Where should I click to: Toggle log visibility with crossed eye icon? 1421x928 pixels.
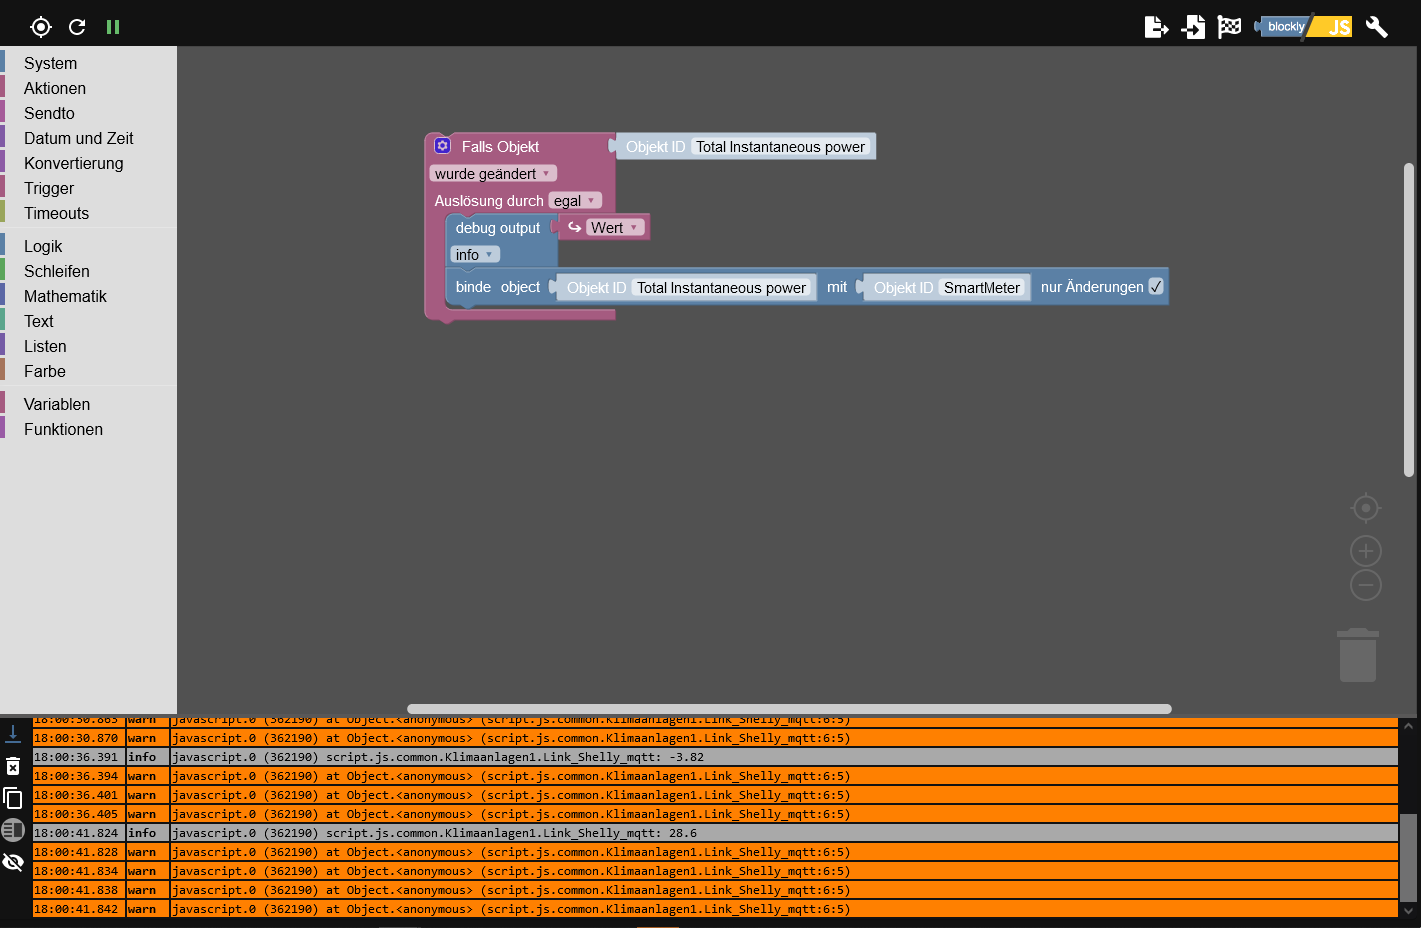pos(13,862)
